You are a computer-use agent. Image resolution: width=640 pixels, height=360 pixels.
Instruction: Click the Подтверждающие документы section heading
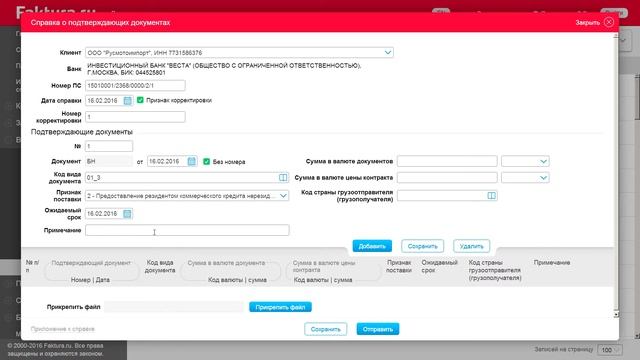(x=82, y=132)
